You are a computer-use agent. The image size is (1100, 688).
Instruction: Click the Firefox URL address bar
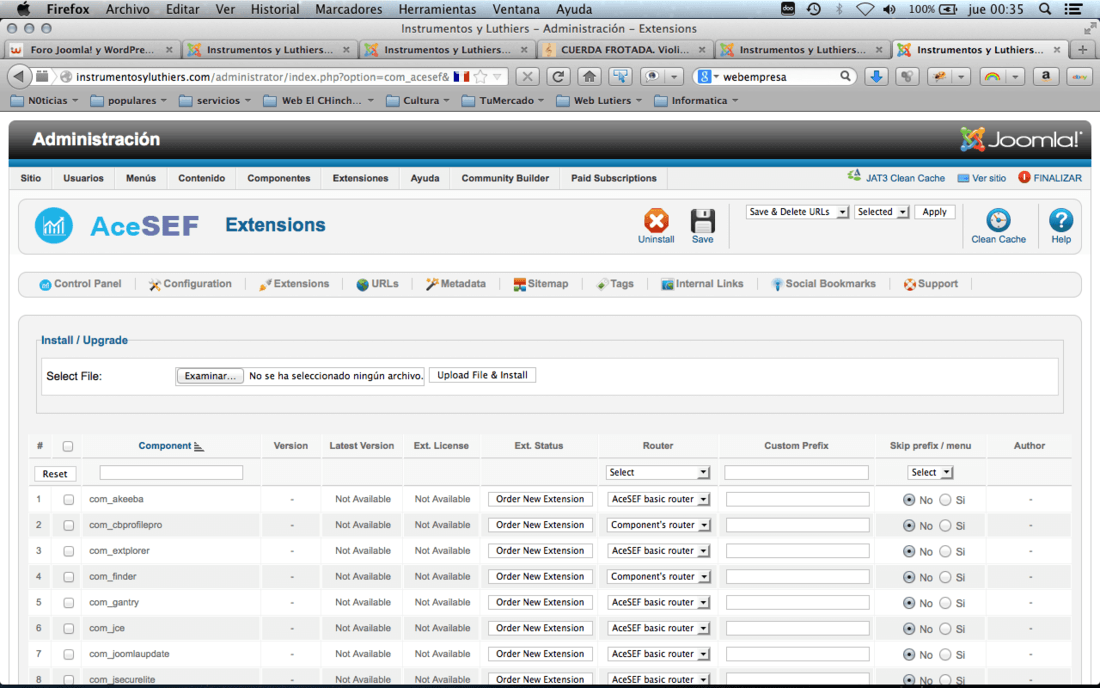[x=262, y=76]
